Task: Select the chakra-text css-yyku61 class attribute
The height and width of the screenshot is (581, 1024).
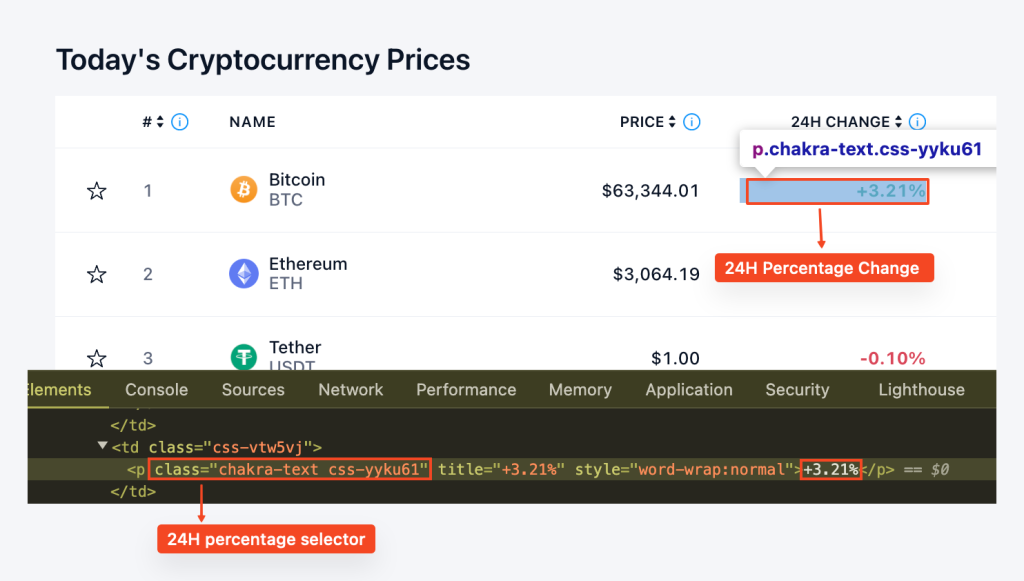Action: (290, 469)
